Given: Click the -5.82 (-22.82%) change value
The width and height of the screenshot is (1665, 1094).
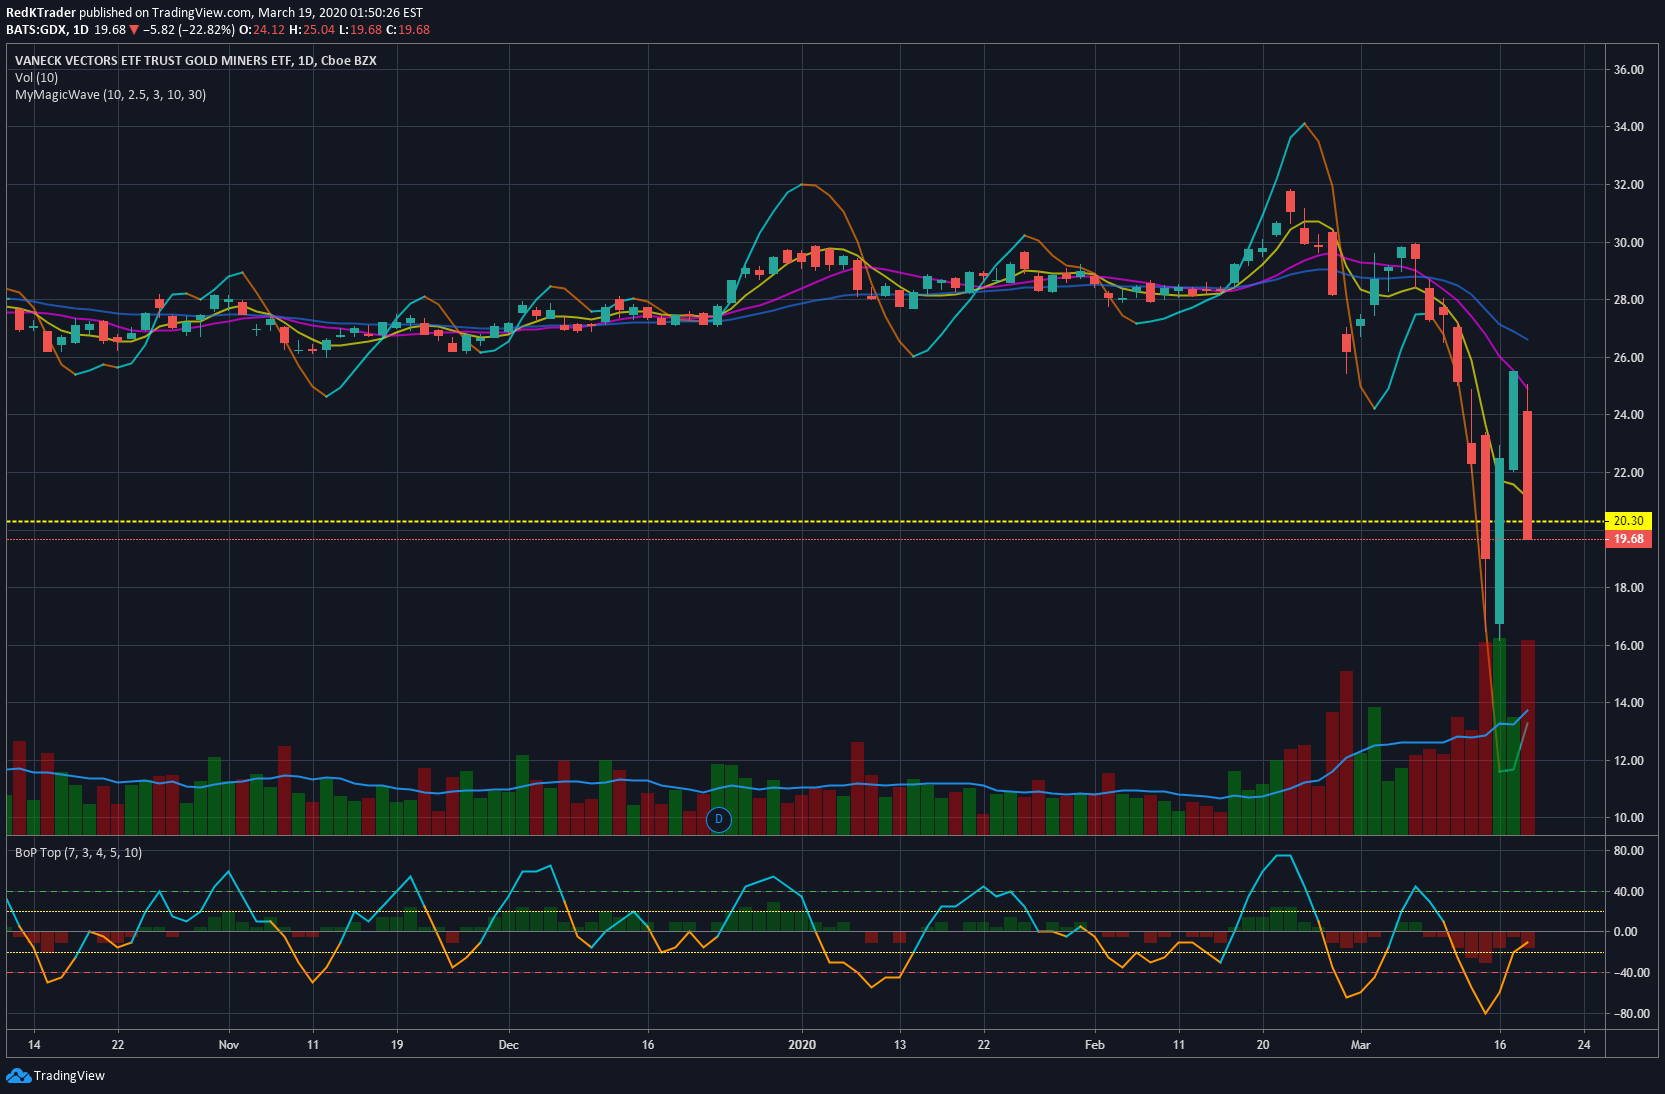Looking at the screenshot, I should [189, 30].
